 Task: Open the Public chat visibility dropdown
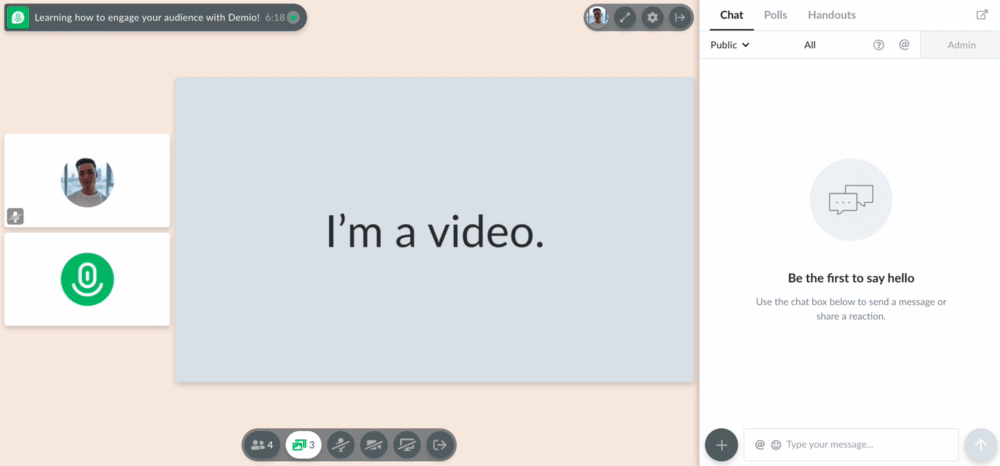tap(730, 45)
